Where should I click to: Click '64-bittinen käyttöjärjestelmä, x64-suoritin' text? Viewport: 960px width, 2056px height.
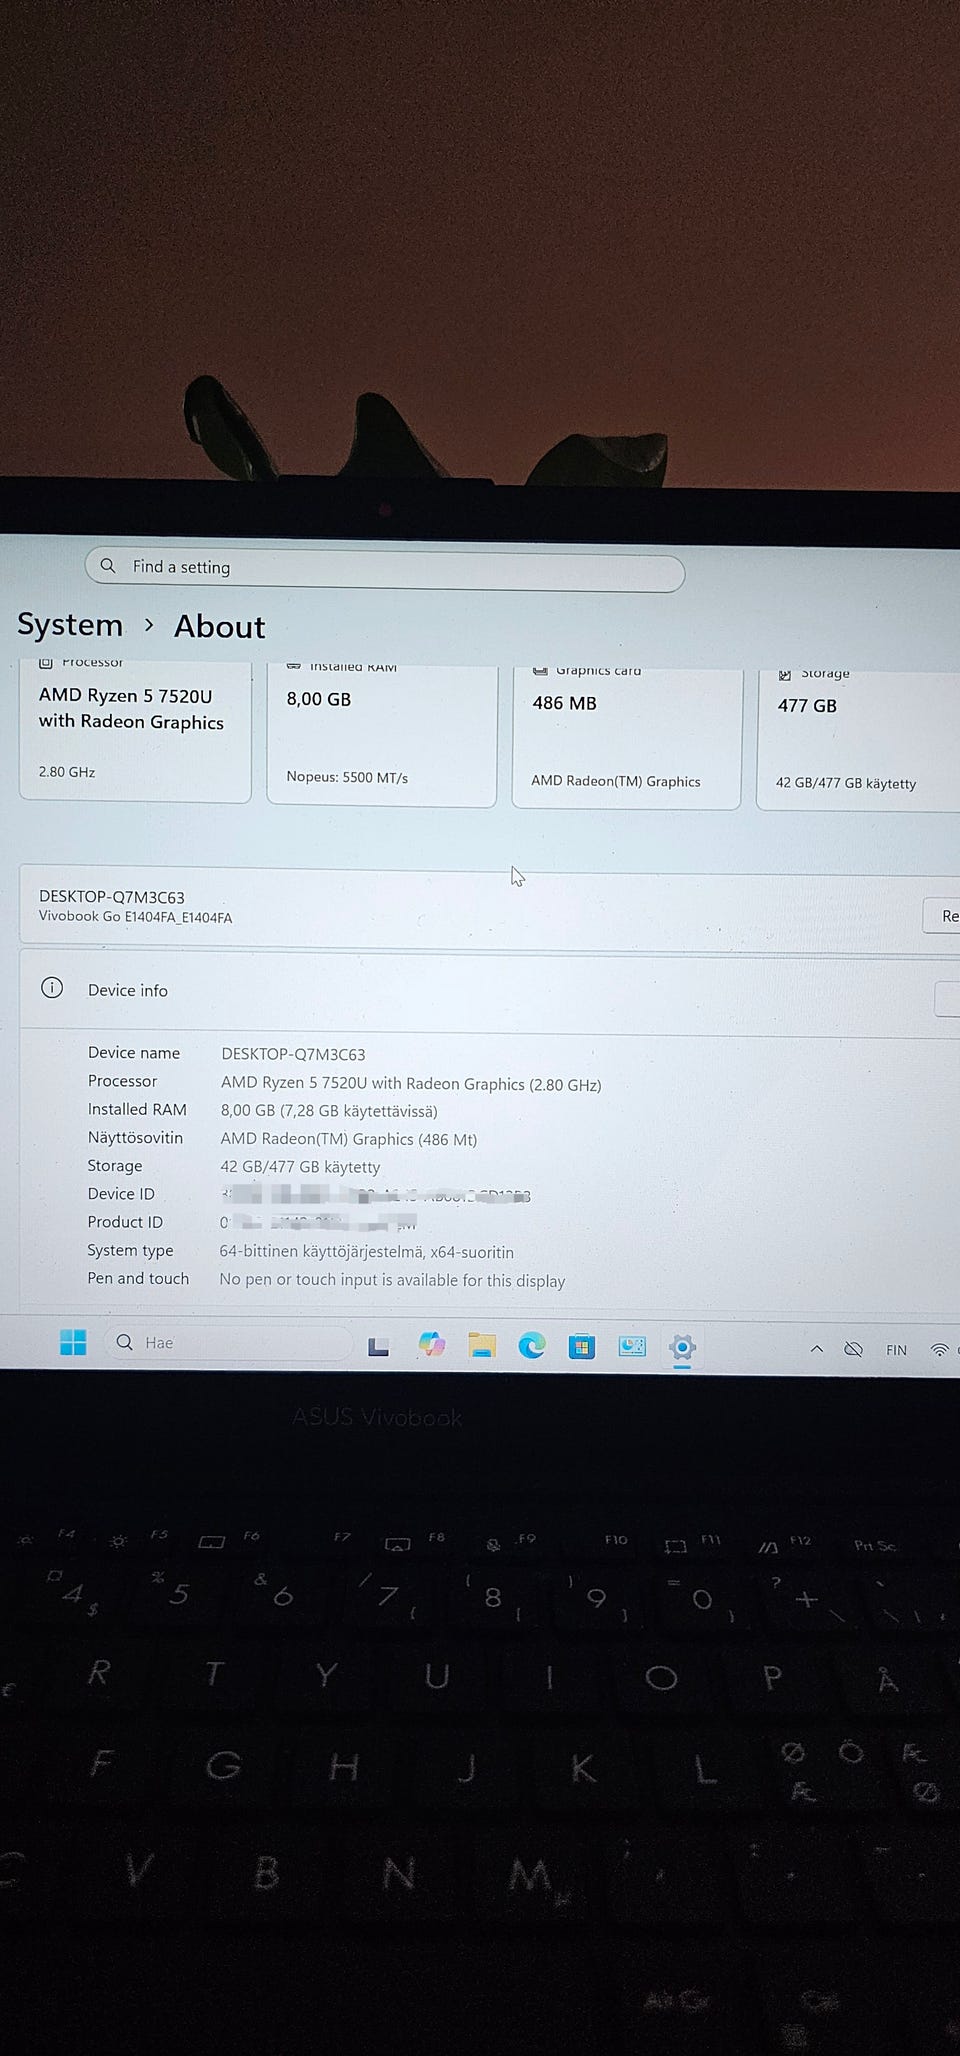pos(367,1252)
